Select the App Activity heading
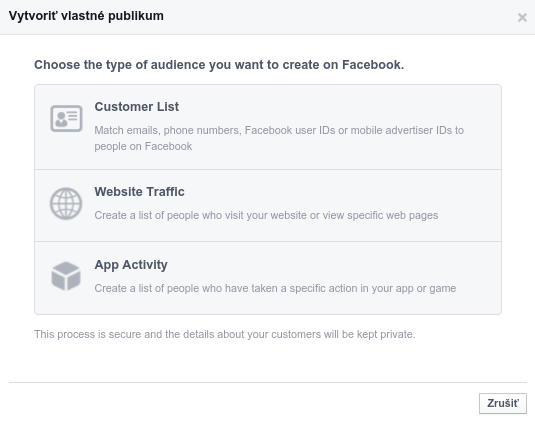 tap(131, 265)
